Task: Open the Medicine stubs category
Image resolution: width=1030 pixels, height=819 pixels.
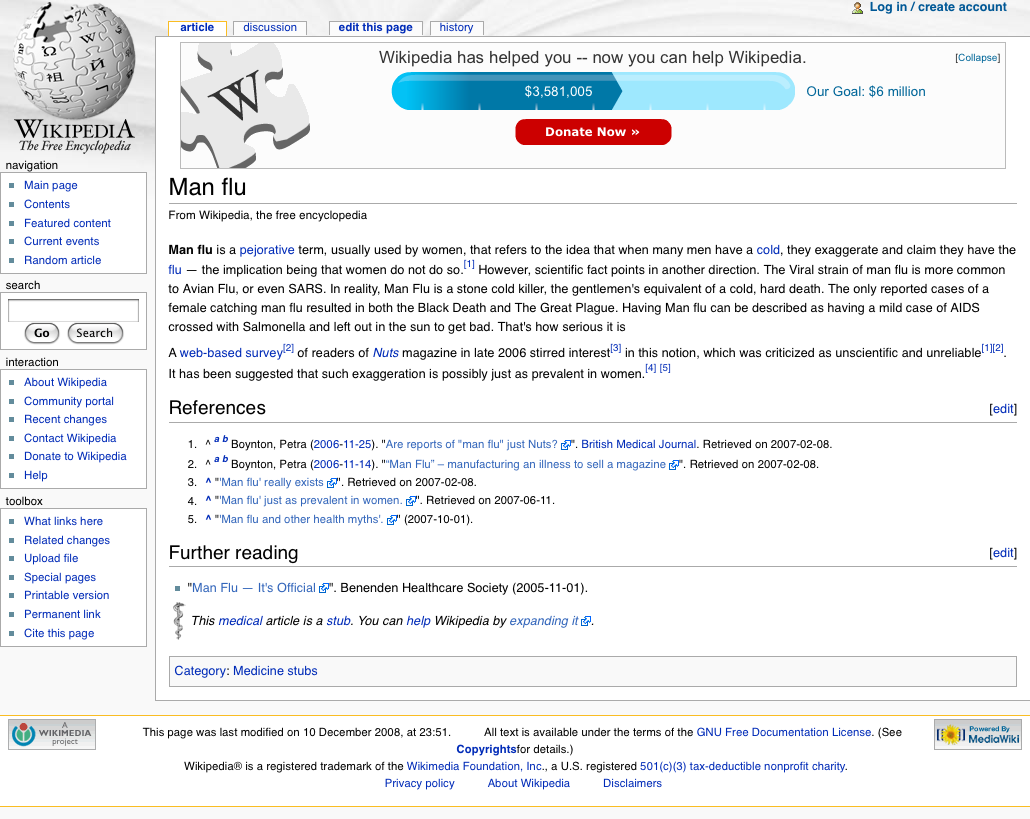Action: (x=275, y=671)
